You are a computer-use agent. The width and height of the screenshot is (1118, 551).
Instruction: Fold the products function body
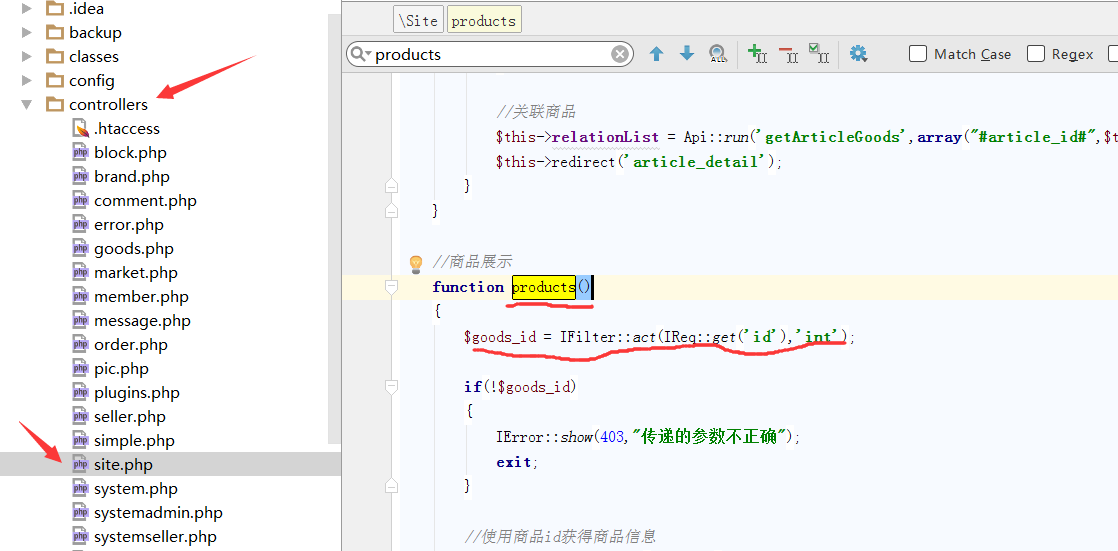tap(391, 287)
